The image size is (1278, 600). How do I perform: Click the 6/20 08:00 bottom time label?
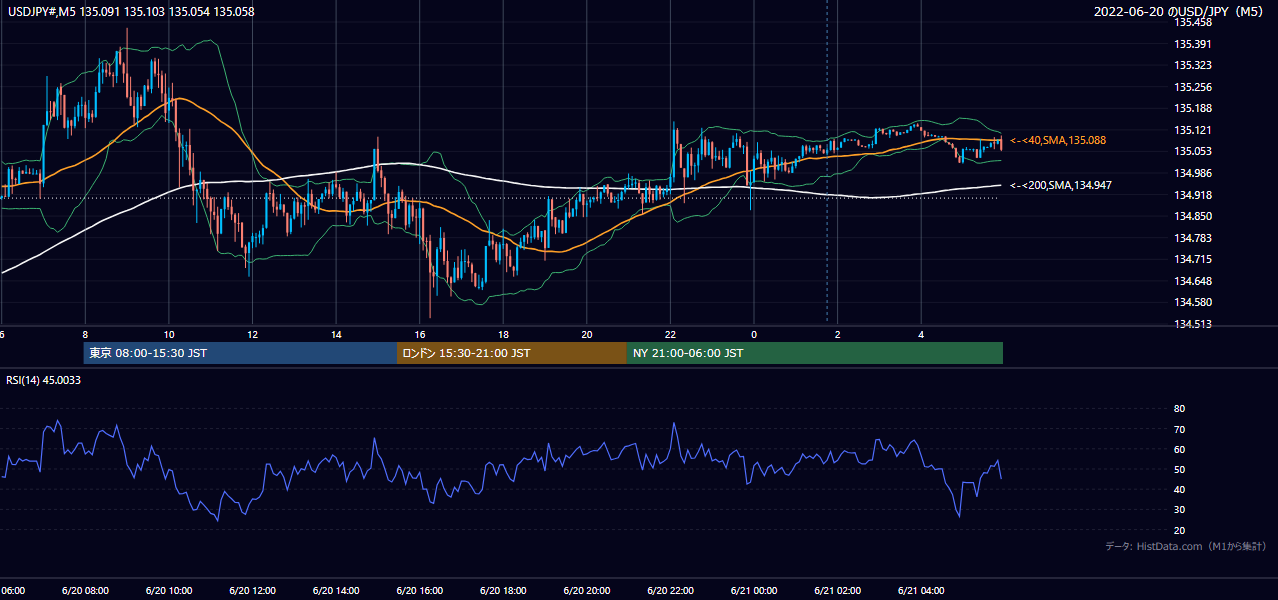(x=85, y=591)
